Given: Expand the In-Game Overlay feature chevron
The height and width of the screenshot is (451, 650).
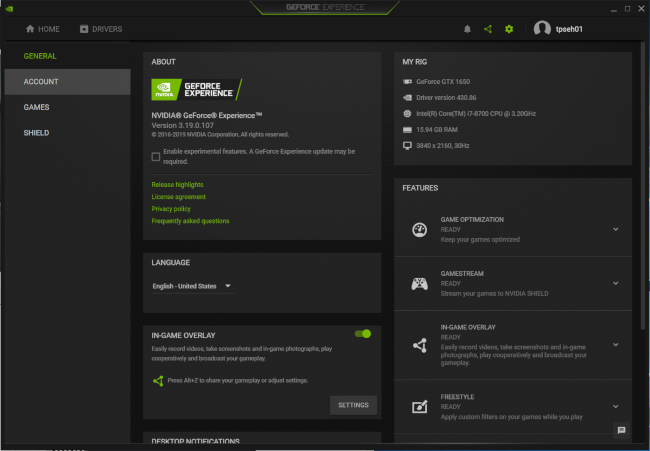Looking at the screenshot, I should [x=616, y=344].
